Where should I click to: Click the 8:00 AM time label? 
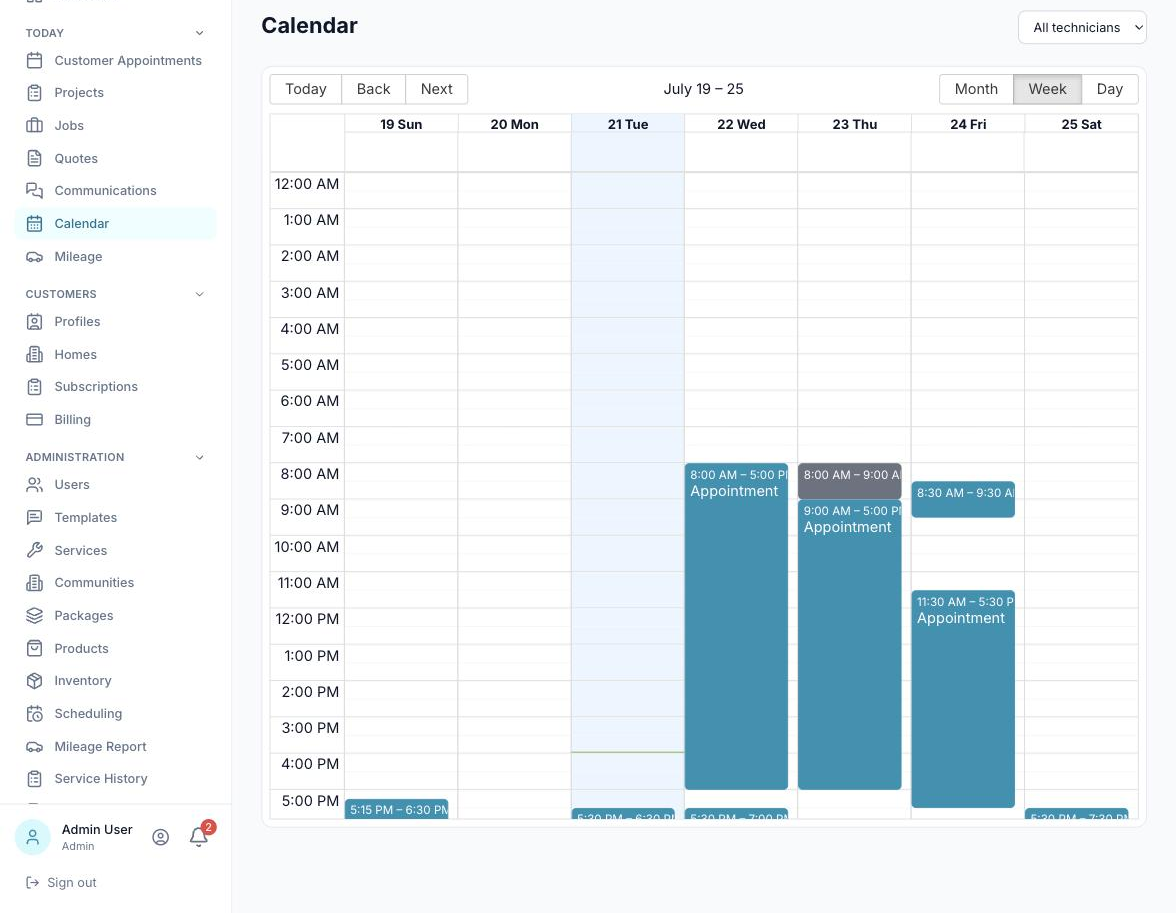(x=309, y=474)
